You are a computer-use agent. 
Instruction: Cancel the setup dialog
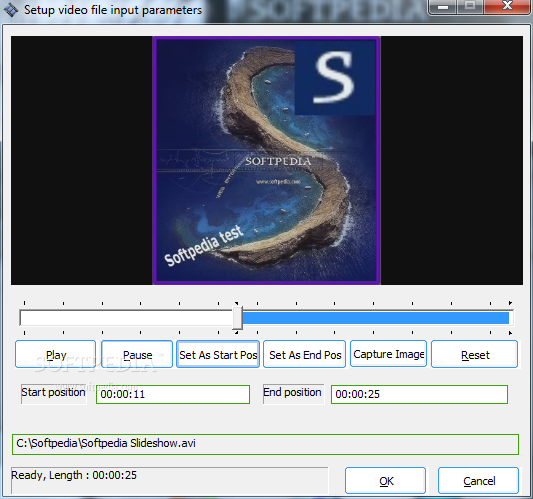(x=479, y=480)
